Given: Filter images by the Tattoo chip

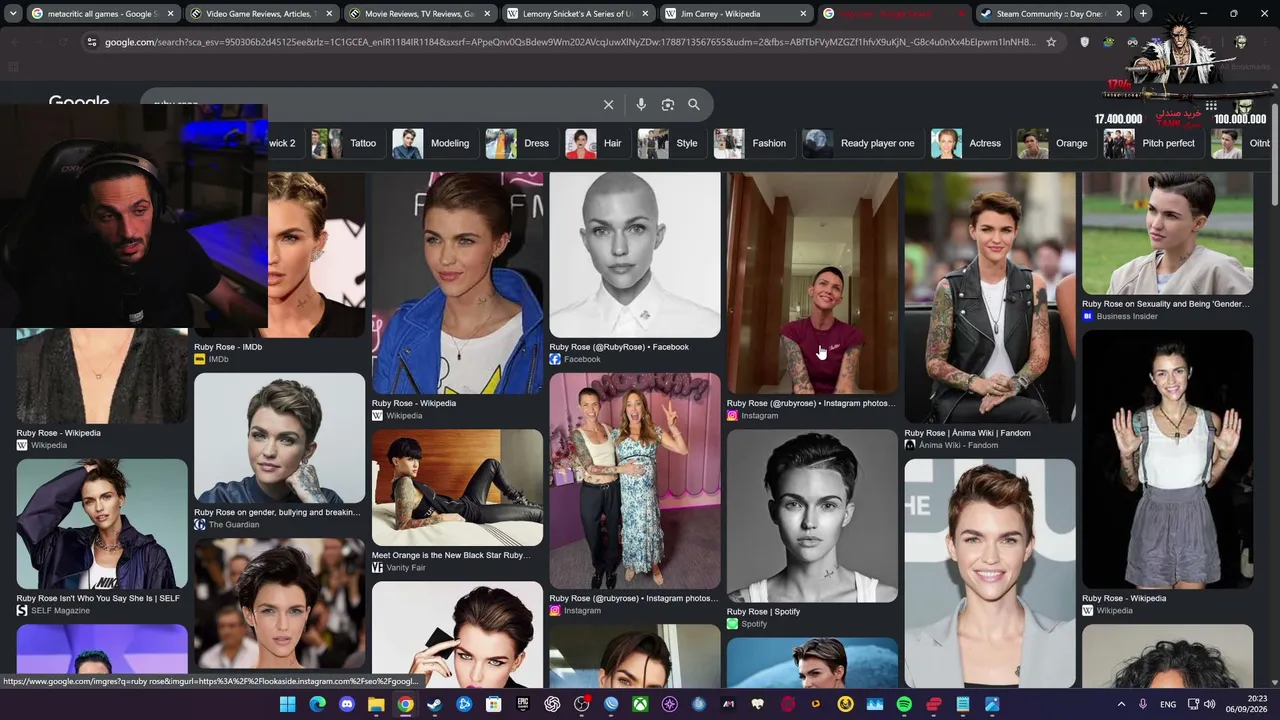Looking at the screenshot, I should pos(344,143).
